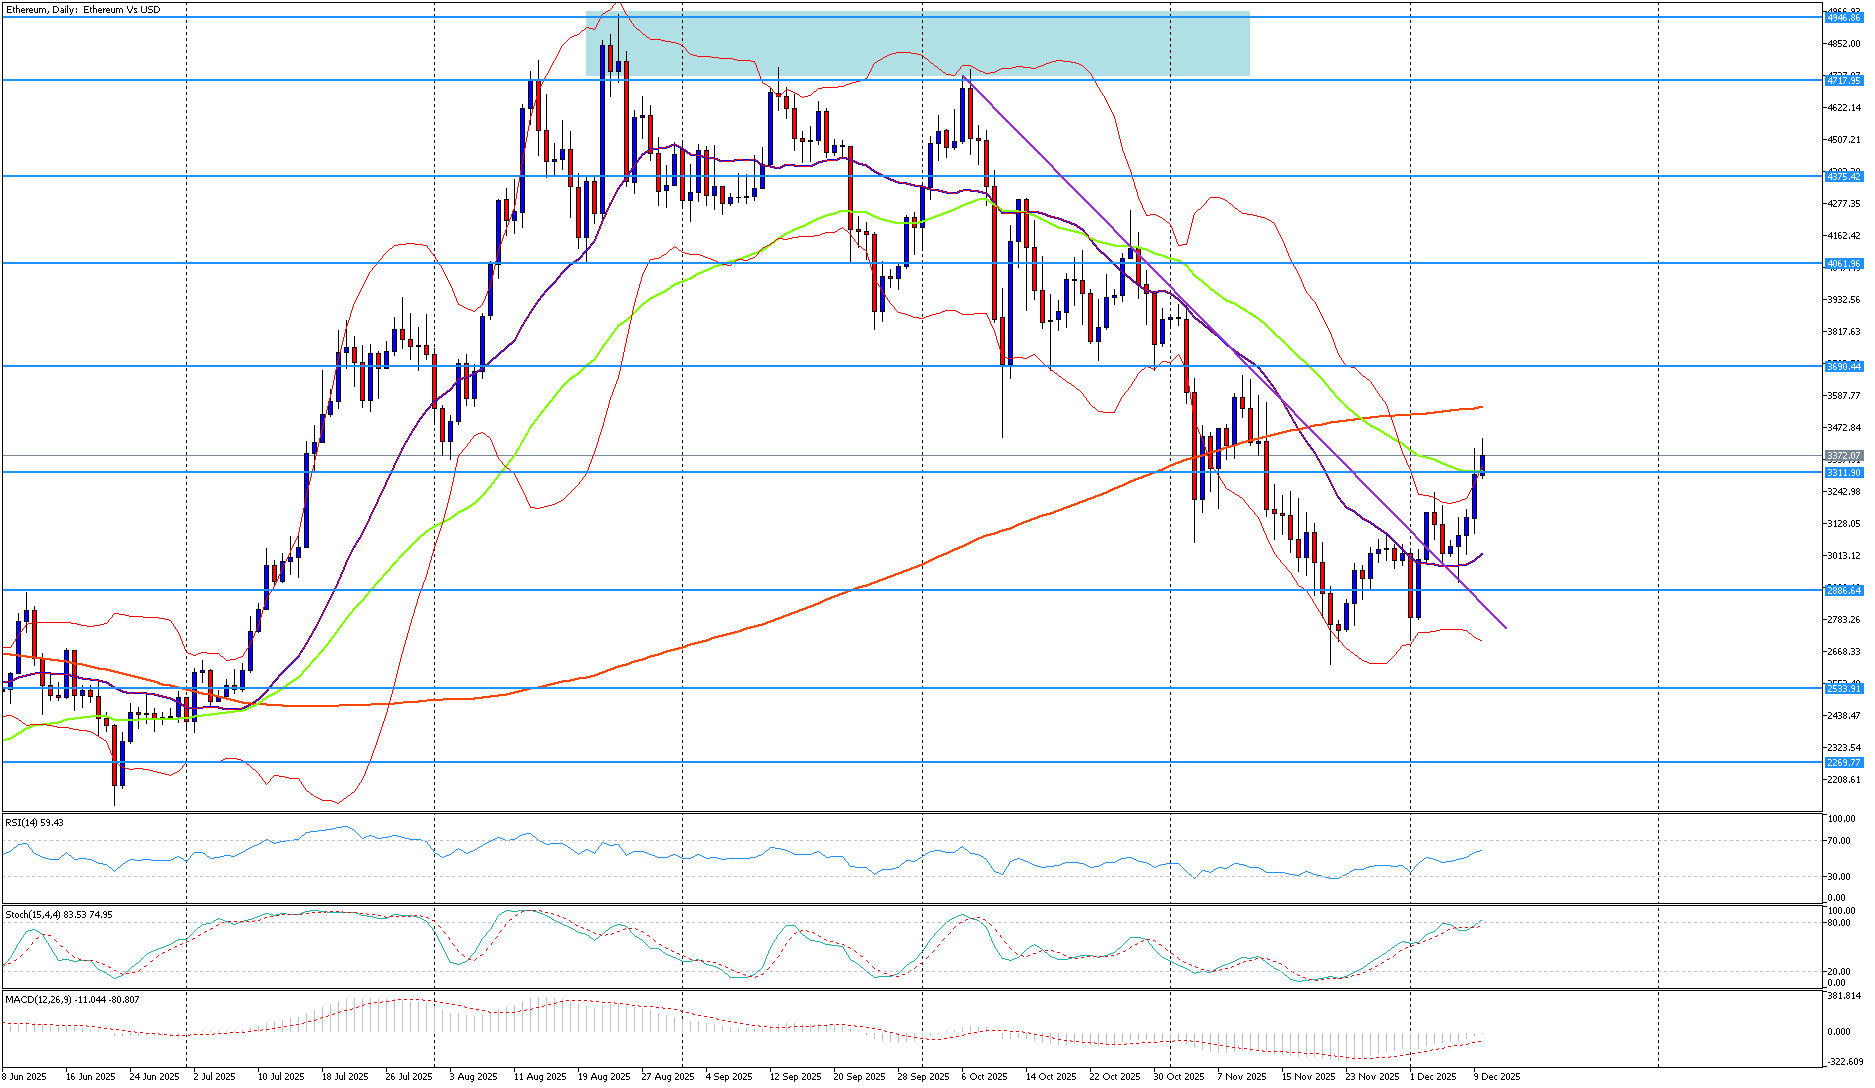
Task: Click the '3 Aug 2025' date label
Action: coord(473,1077)
